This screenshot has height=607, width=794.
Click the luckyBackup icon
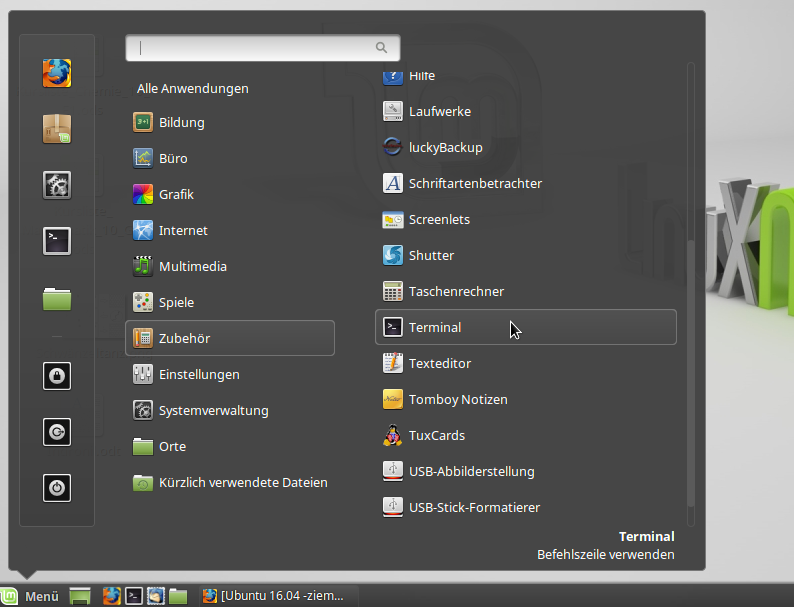(392, 147)
